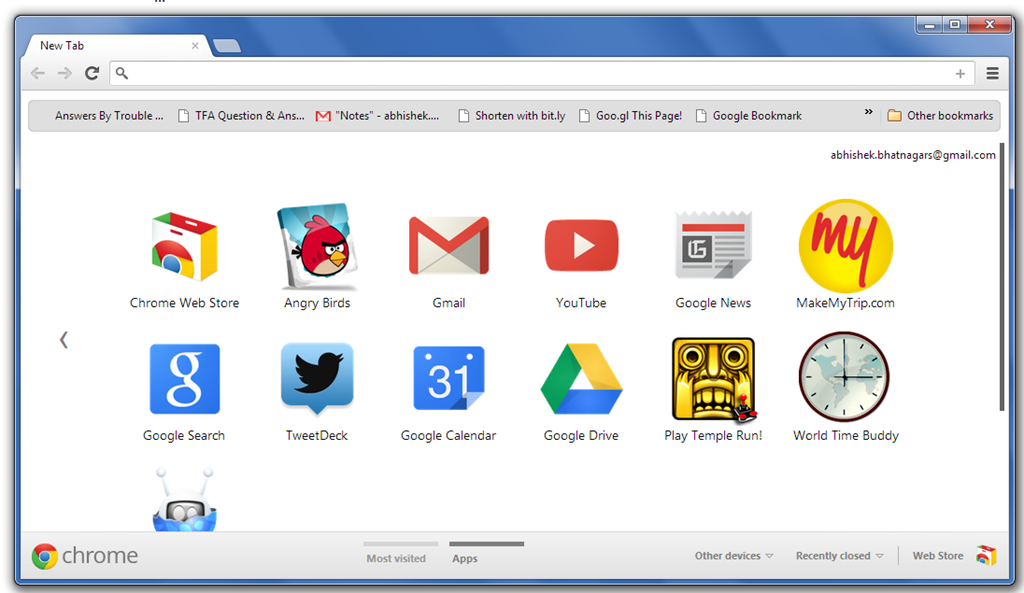Open TweetDeck
The height and width of the screenshot is (593, 1024).
[x=316, y=378]
